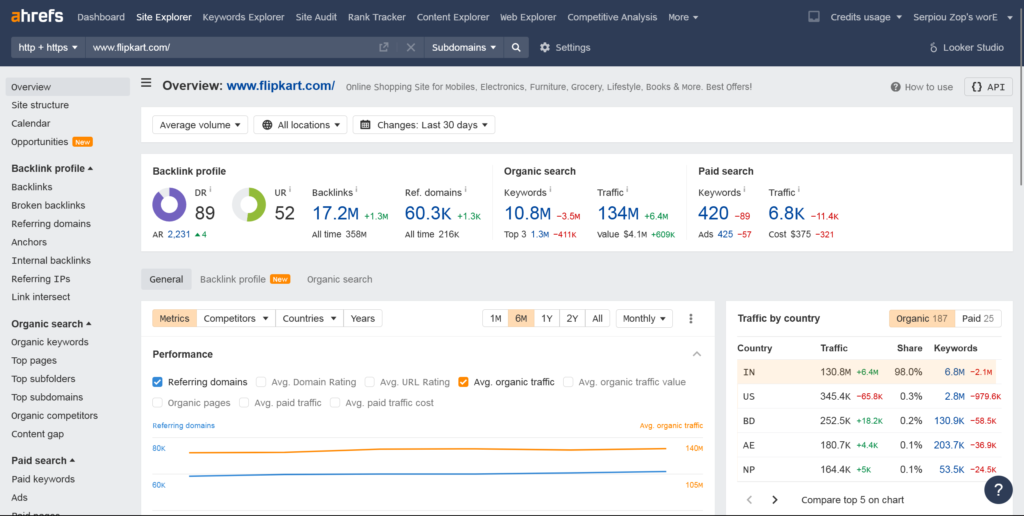This screenshot has width=1024, height=516.
Task: Enable Avg. URL Rating checkbox
Action: pos(370,382)
